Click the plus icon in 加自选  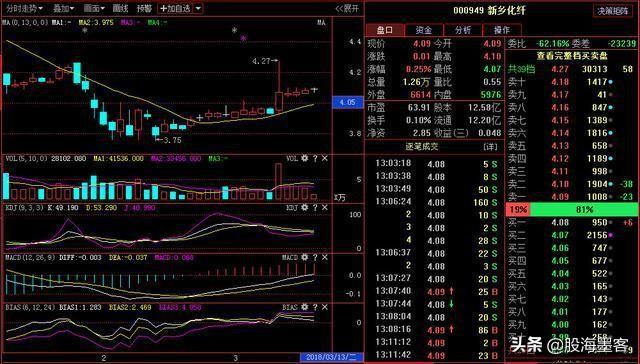(163, 8)
